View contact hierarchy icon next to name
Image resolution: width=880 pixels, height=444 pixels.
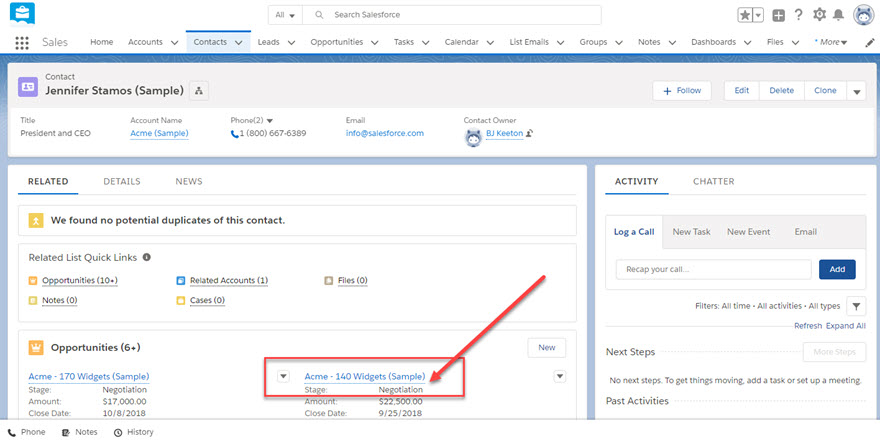[199, 91]
